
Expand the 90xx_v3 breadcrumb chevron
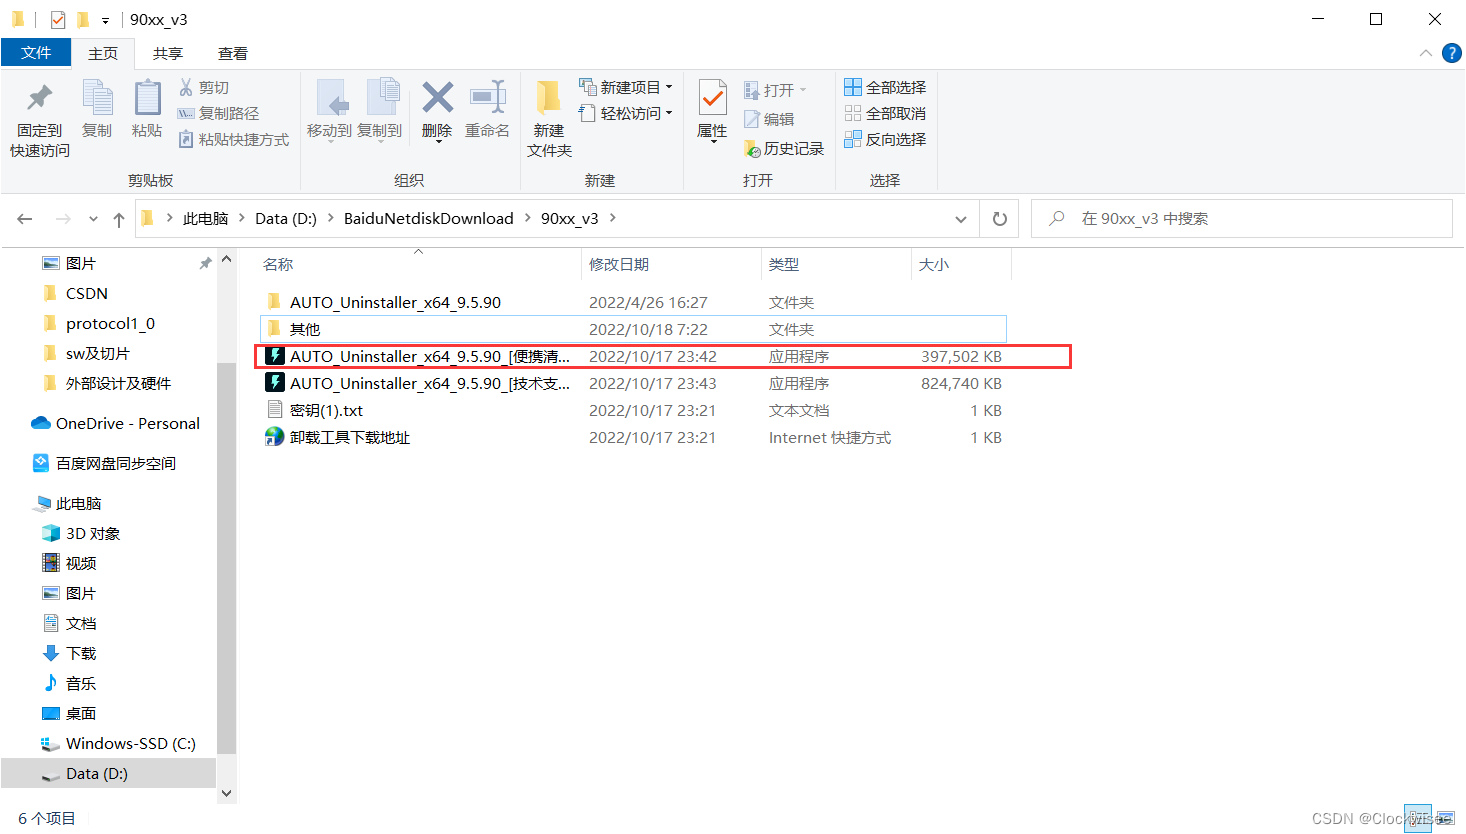[x=613, y=218]
